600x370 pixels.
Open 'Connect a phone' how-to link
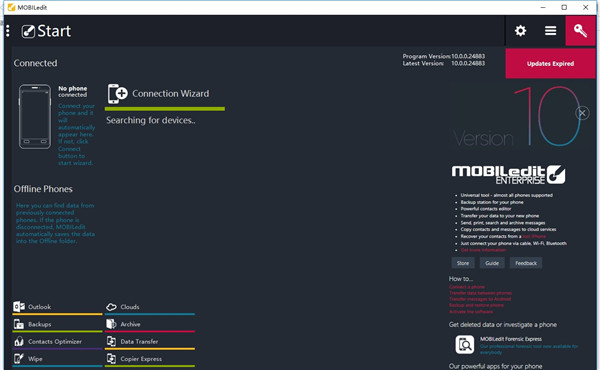(467, 287)
